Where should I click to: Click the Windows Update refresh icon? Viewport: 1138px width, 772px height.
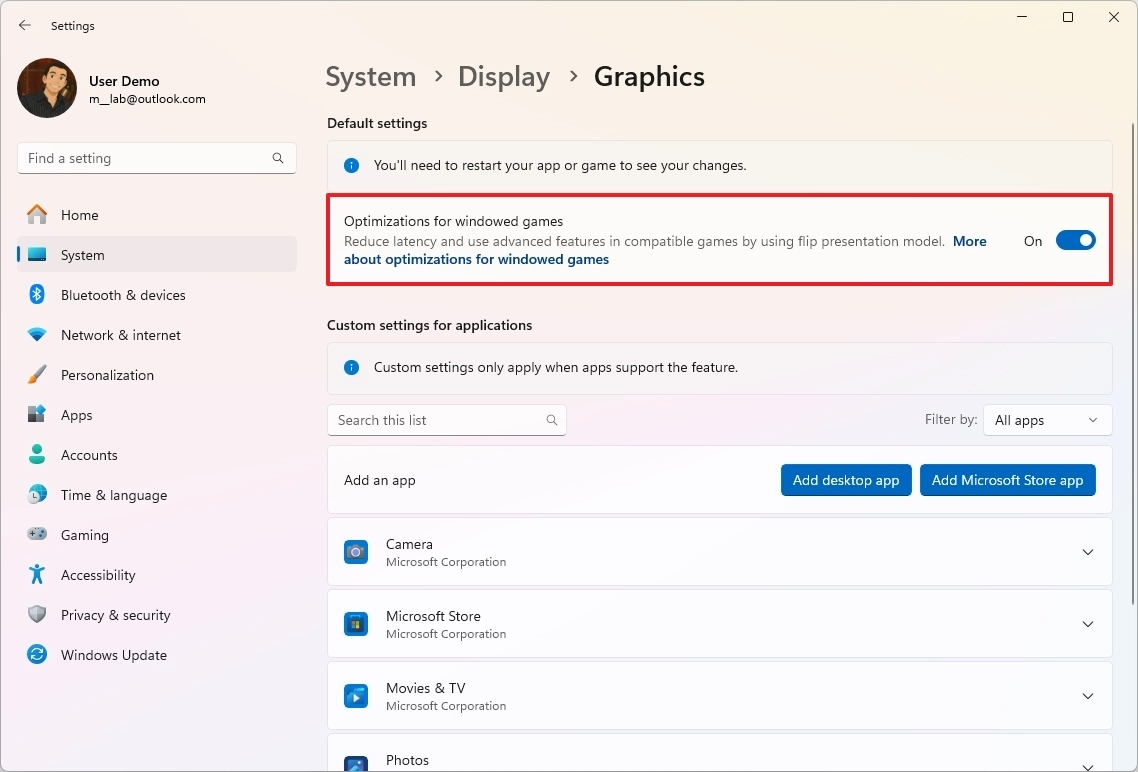point(37,654)
